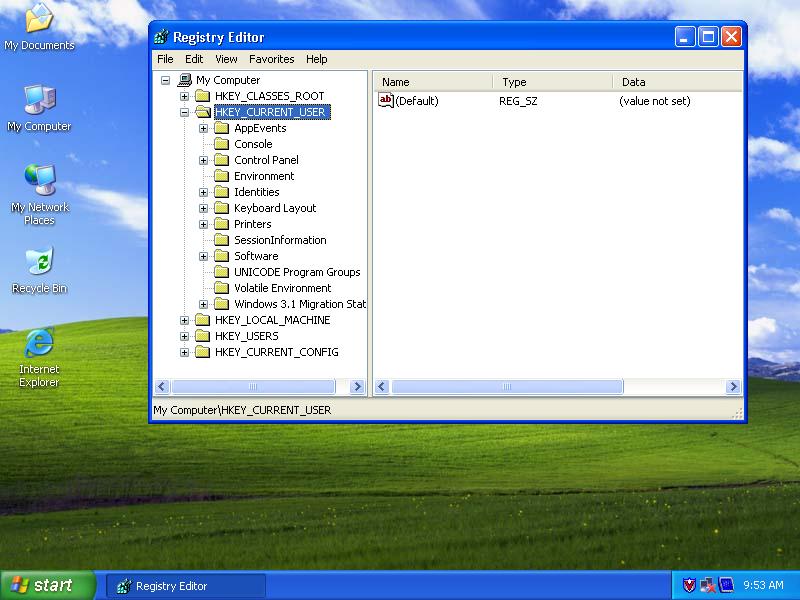Click the security shield tray icon
Image resolution: width=800 pixels, height=600 pixels.
pos(689,585)
